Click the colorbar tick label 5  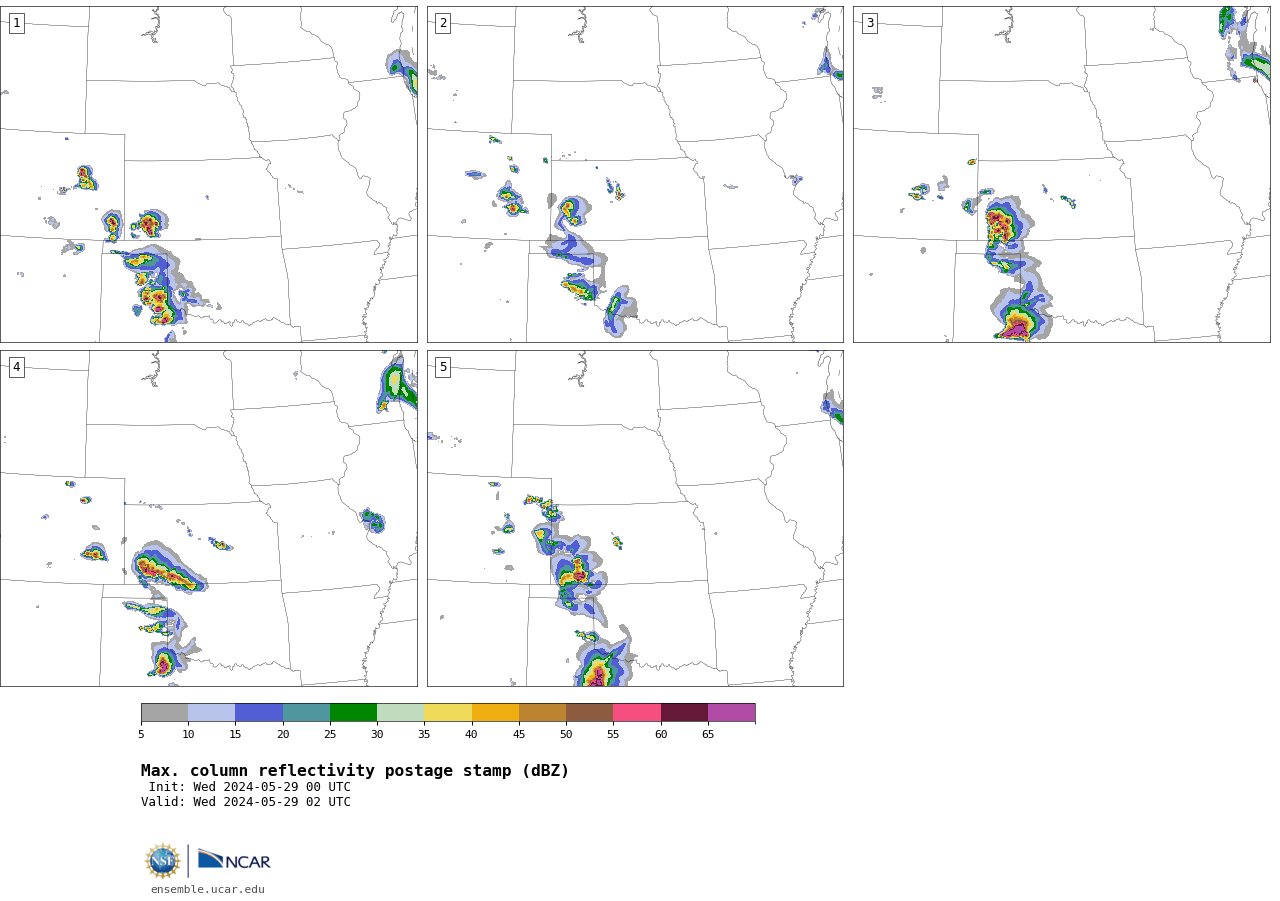pos(141,735)
